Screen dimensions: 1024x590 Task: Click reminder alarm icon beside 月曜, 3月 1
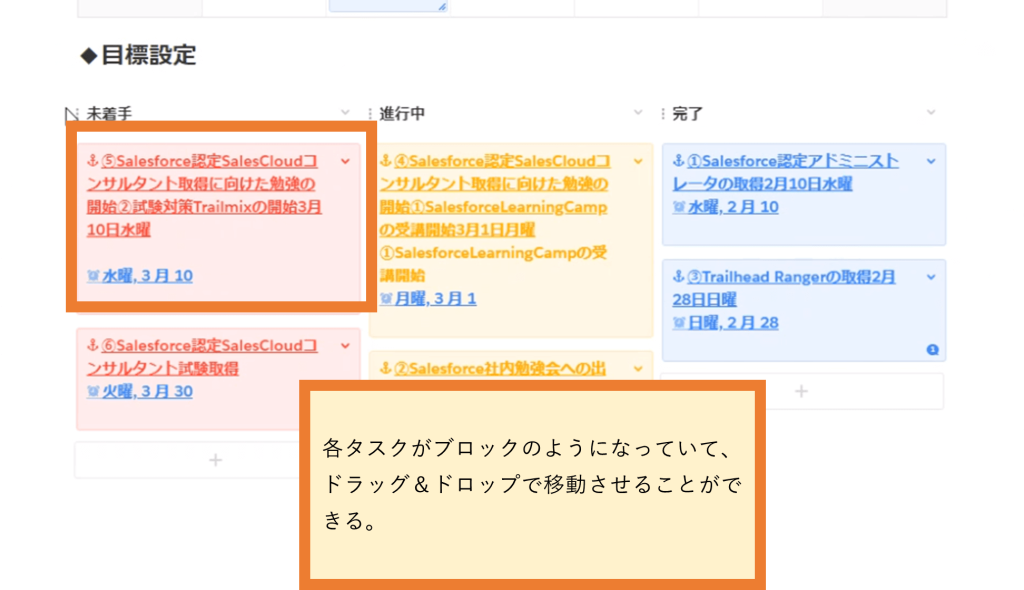pos(386,299)
